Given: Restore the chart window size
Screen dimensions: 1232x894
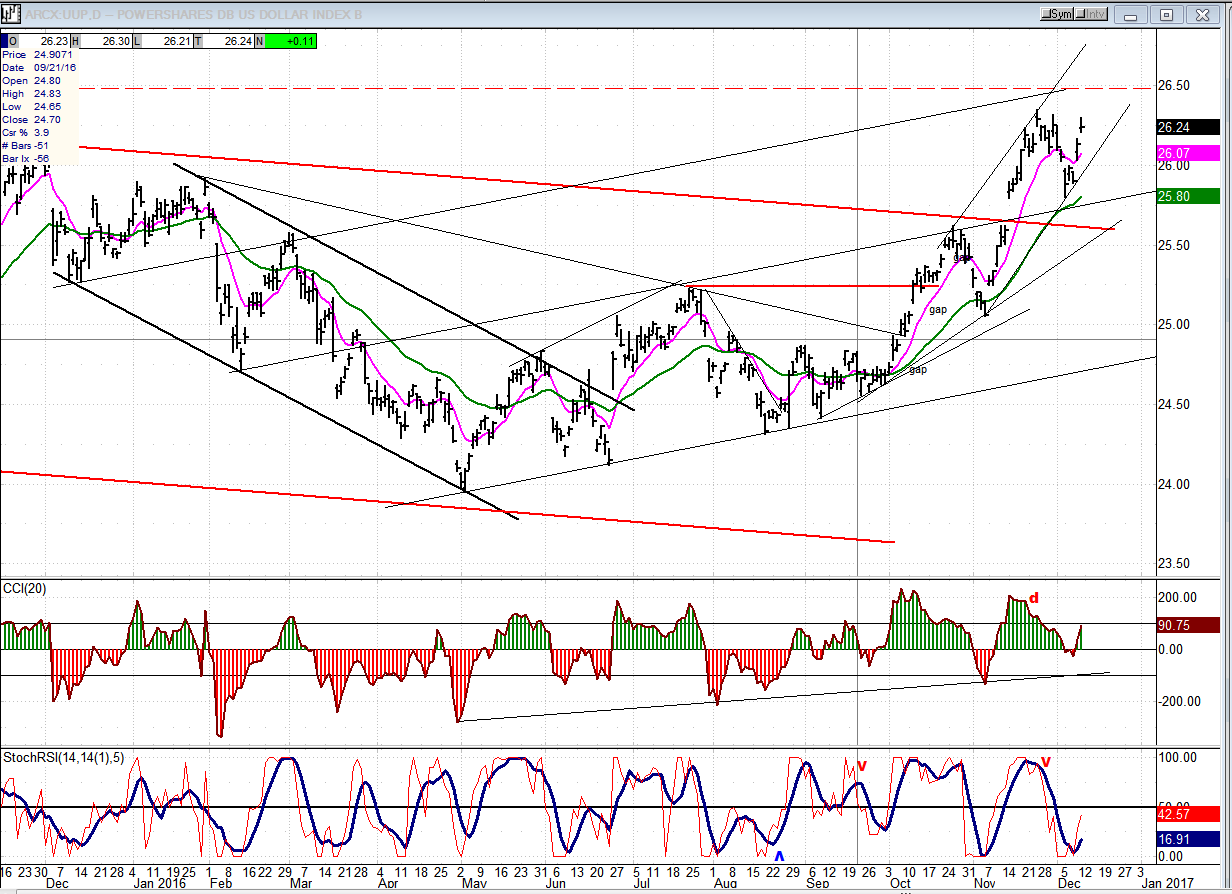Looking at the screenshot, I should 1166,14.
